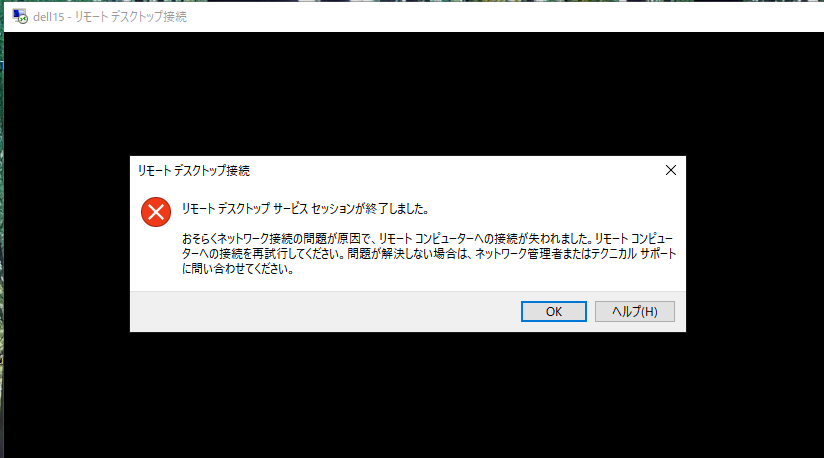Viewport: 824px width, 458px height.
Task: Click the black remote session area below dialog
Action: pos(410,395)
